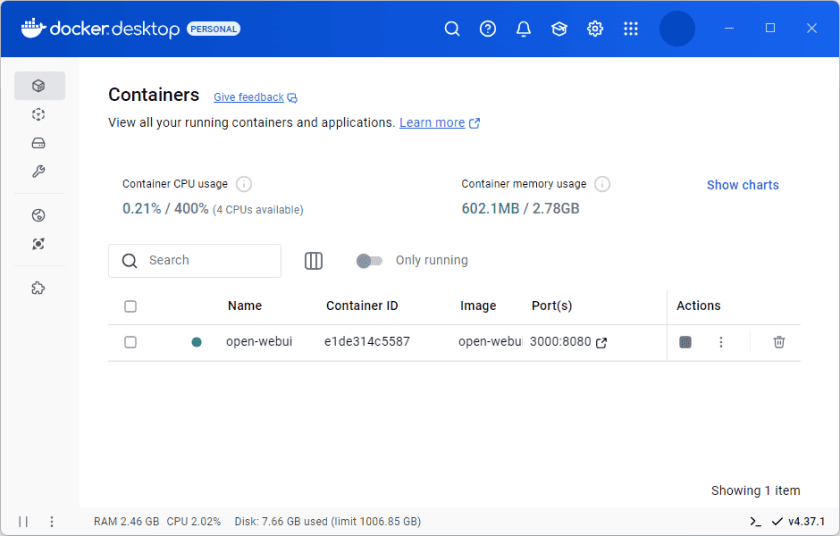Click the container search field
This screenshot has height=536, width=840.
tap(194, 261)
